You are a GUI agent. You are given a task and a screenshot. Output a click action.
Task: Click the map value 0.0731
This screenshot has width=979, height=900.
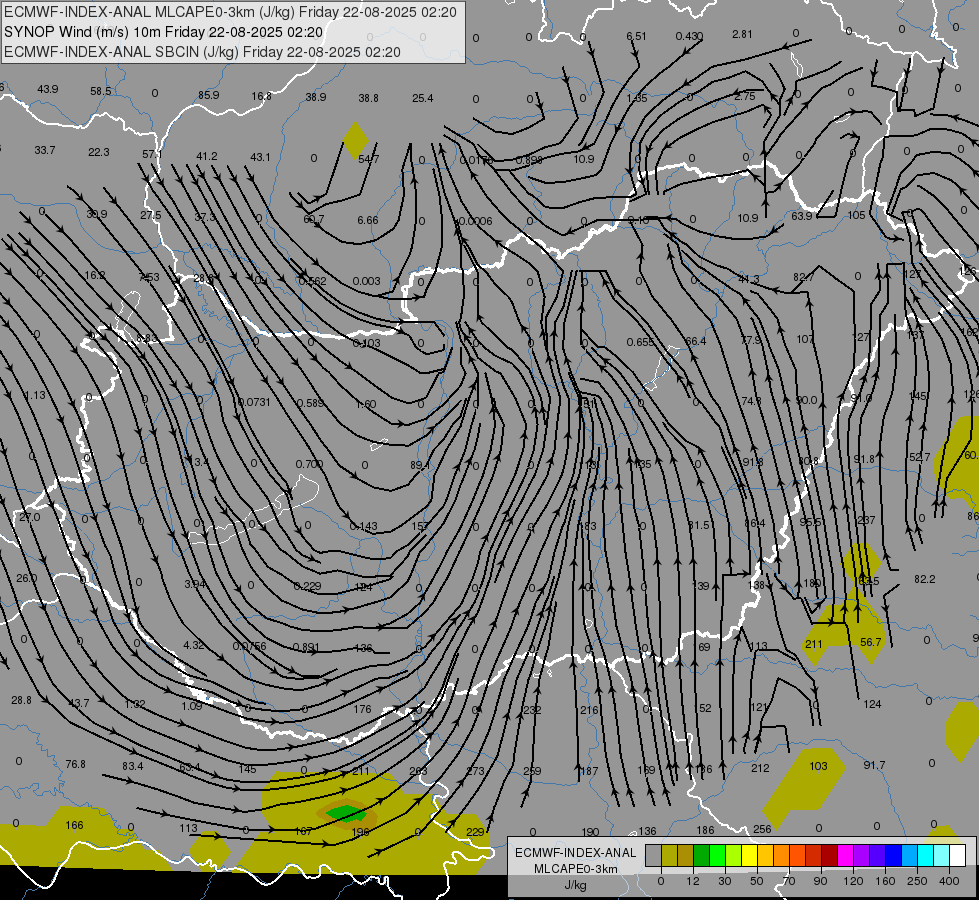[255, 402]
